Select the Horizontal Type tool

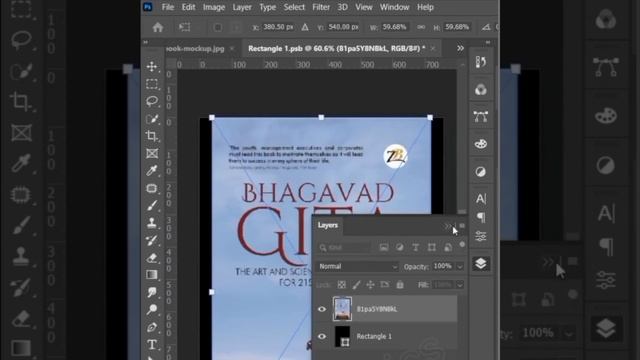coord(152,344)
